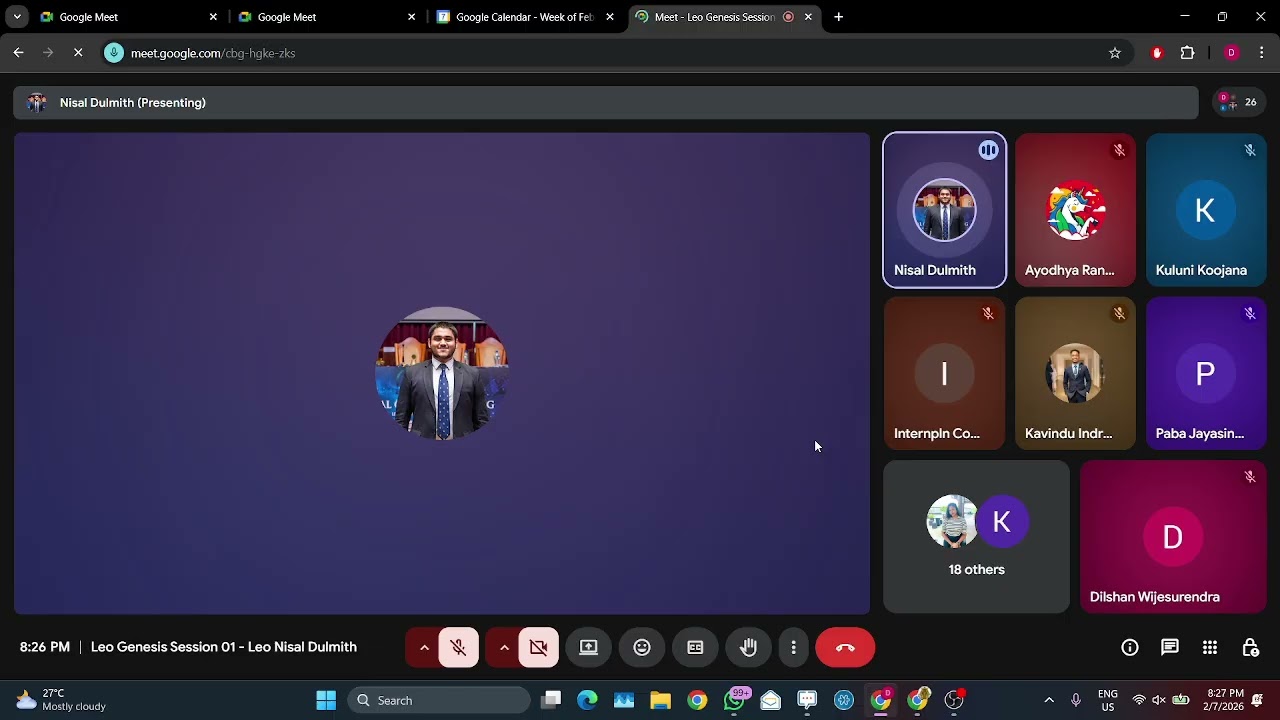Click the taskbar Search box
Viewport: 1280px width, 720px height.
tap(438, 700)
